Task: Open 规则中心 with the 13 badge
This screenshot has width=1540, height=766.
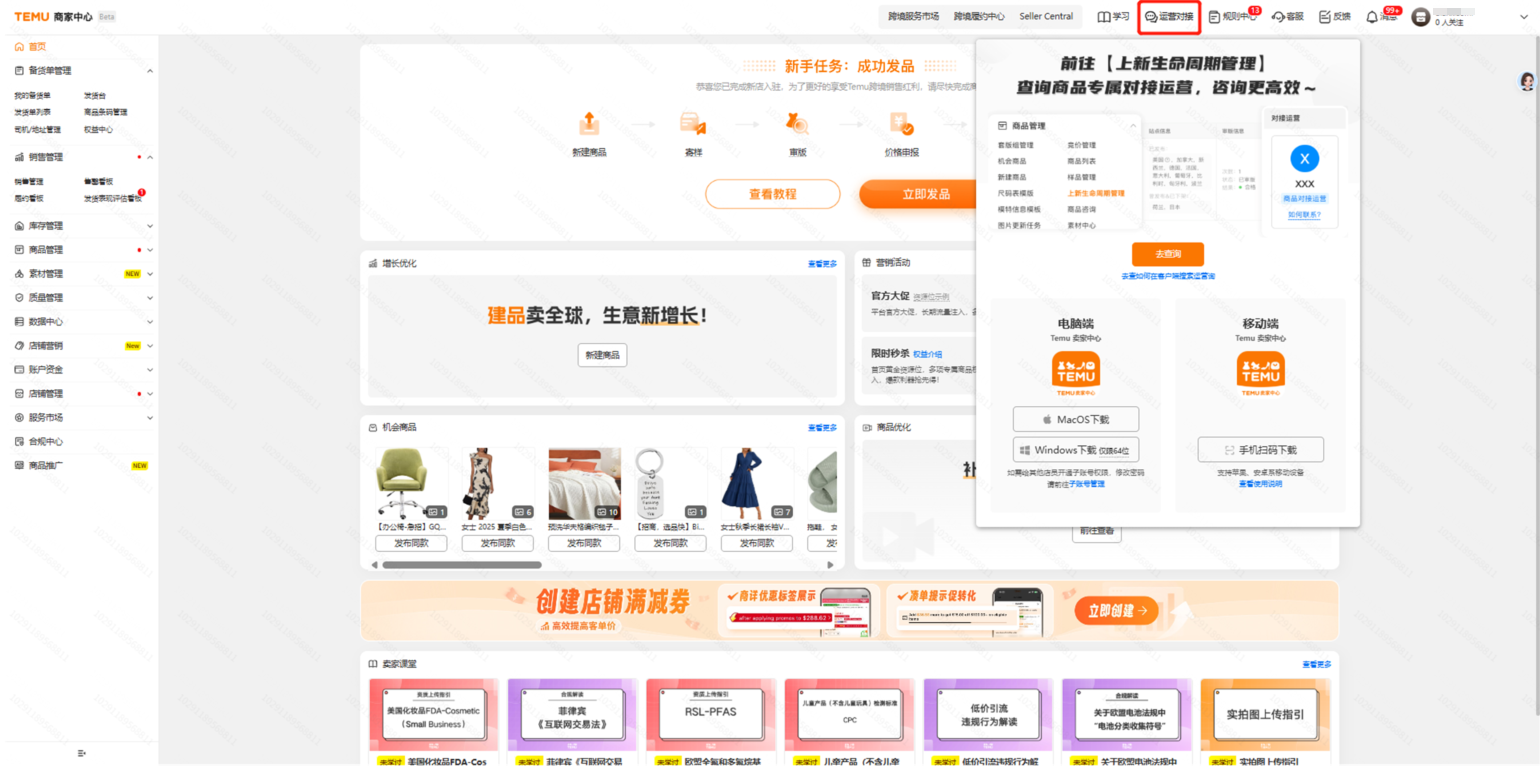Action: pyautogui.click(x=1215, y=17)
